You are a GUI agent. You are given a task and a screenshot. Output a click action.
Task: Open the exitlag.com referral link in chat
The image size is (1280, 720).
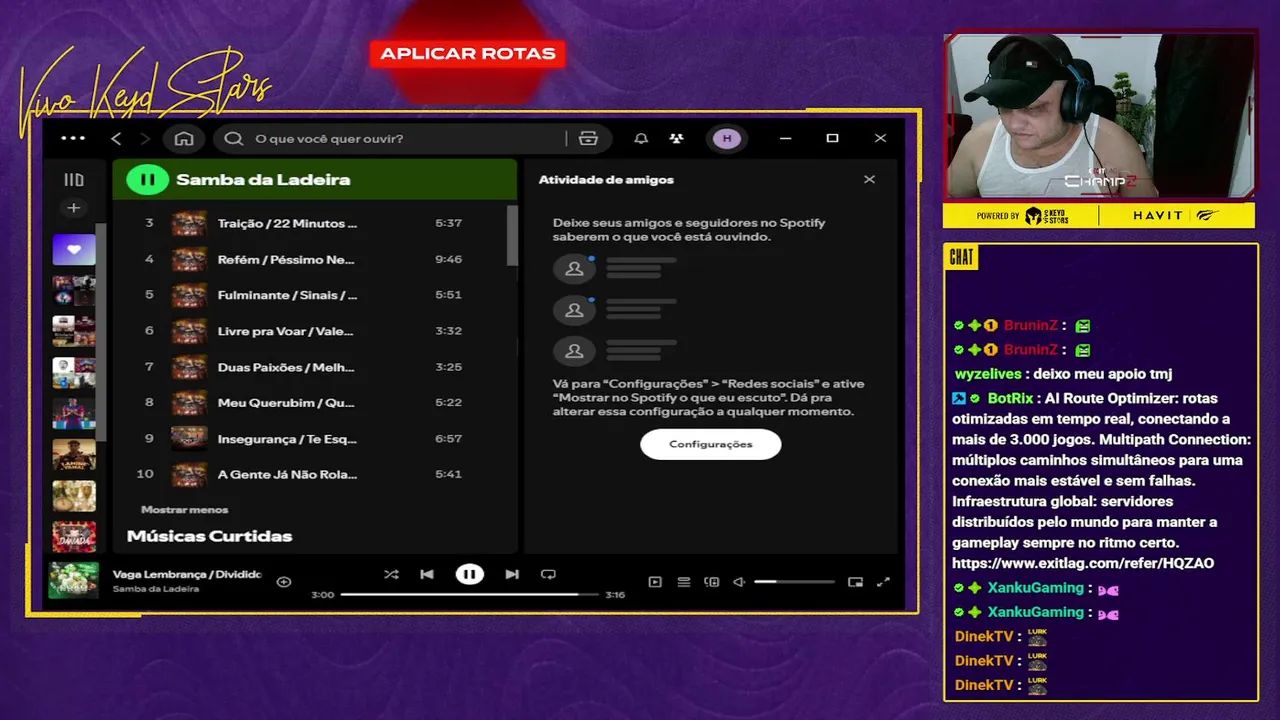[1083, 563]
